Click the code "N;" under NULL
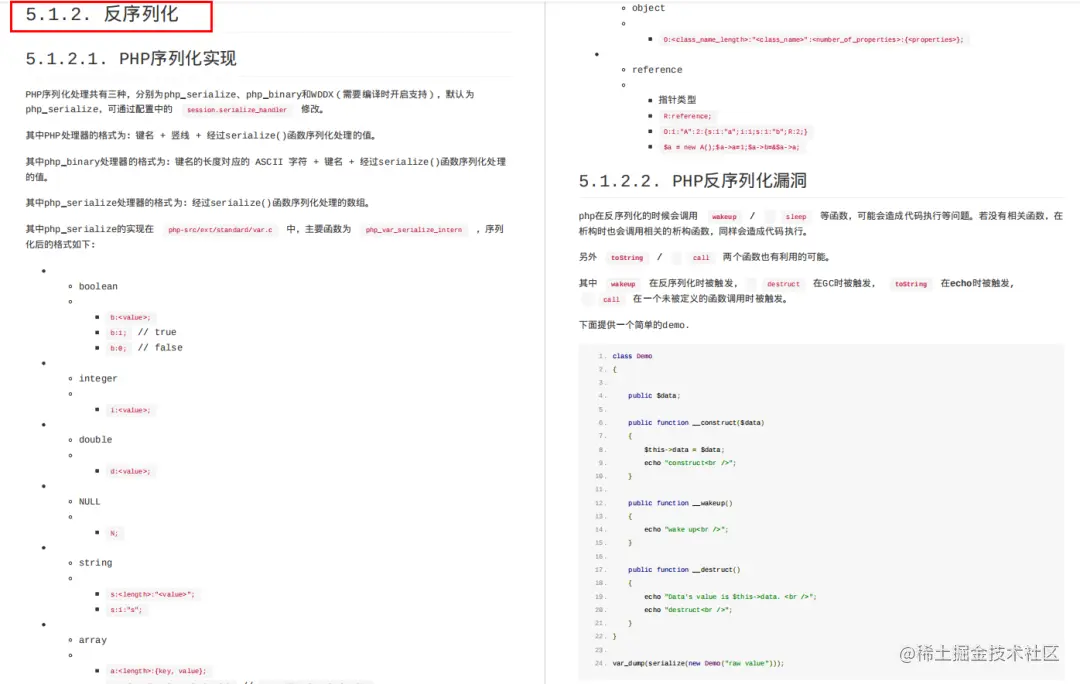1080x684 pixels. point(114,532)
